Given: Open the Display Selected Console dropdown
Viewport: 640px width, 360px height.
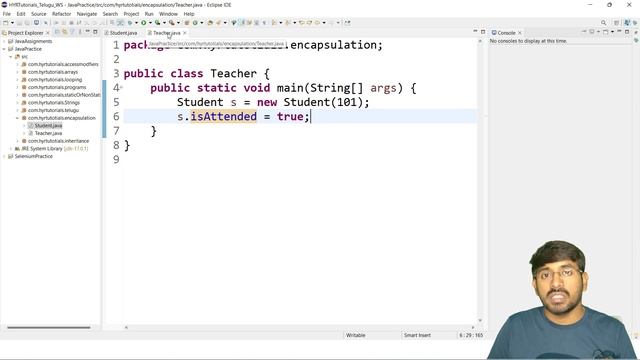Looking at the screenshot, I should 598,32.
